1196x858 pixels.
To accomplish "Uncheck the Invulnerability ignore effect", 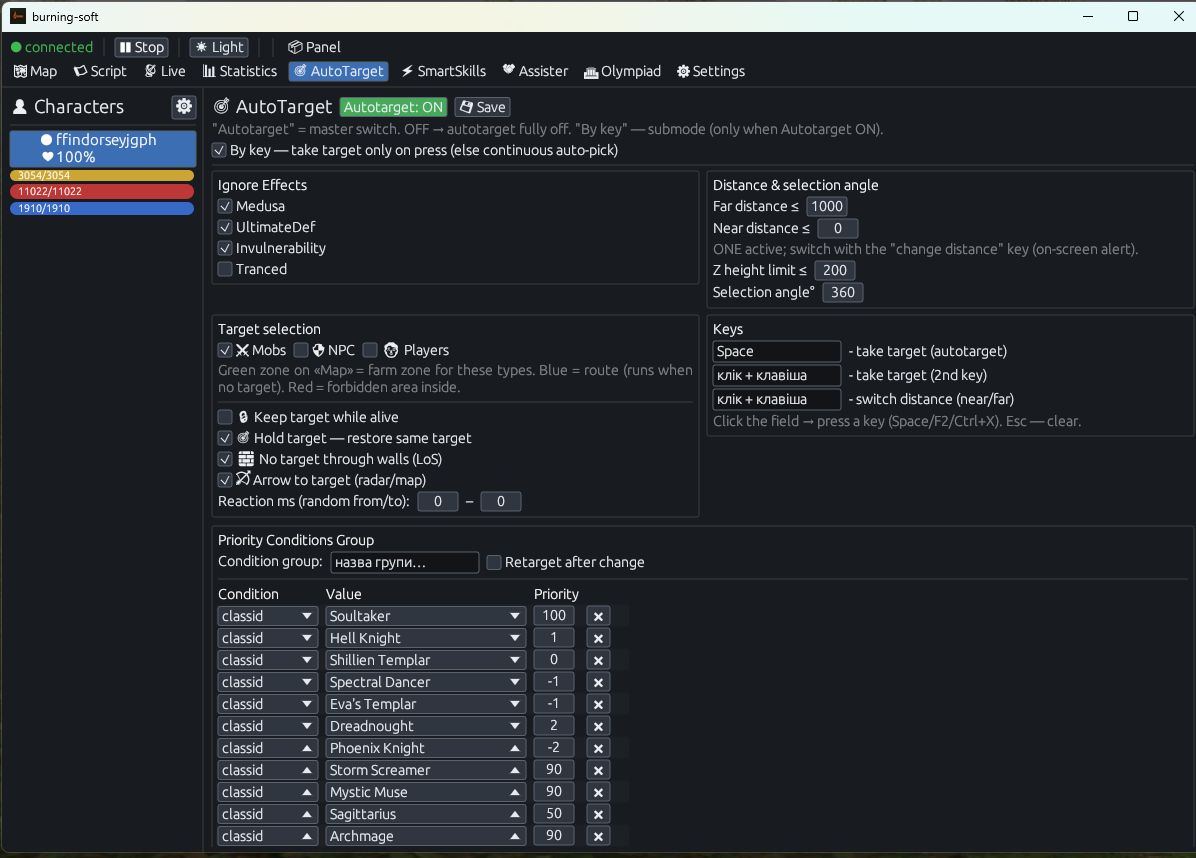I will click(225, 248).
